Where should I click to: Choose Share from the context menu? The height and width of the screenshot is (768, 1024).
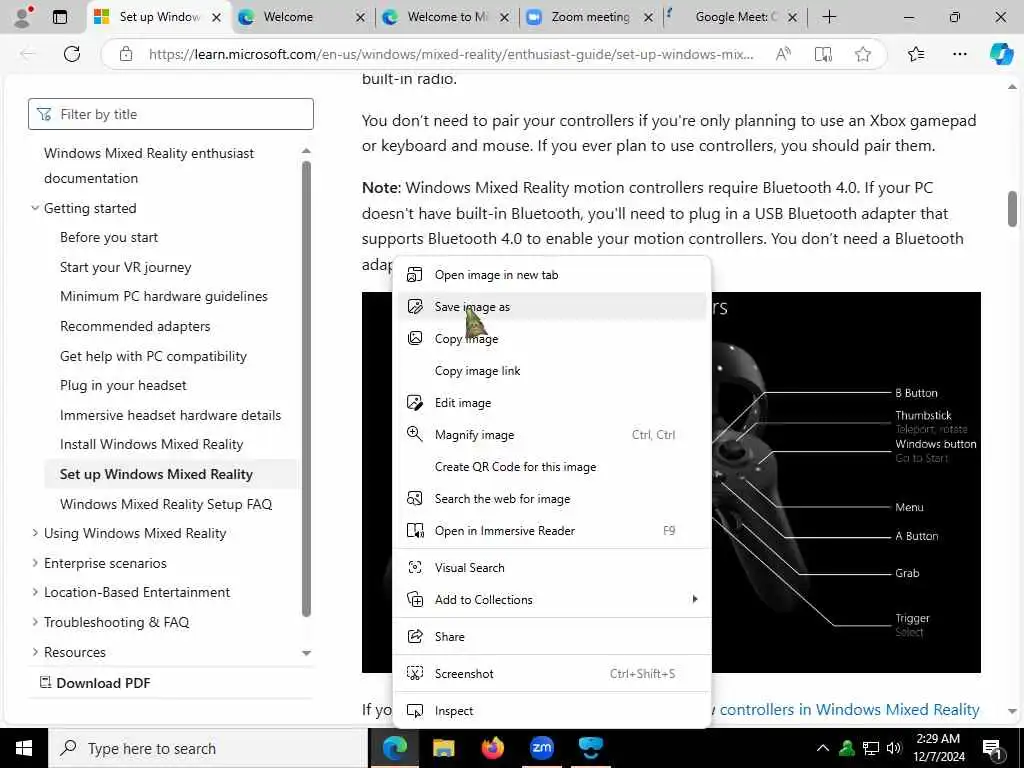point(552,637)
